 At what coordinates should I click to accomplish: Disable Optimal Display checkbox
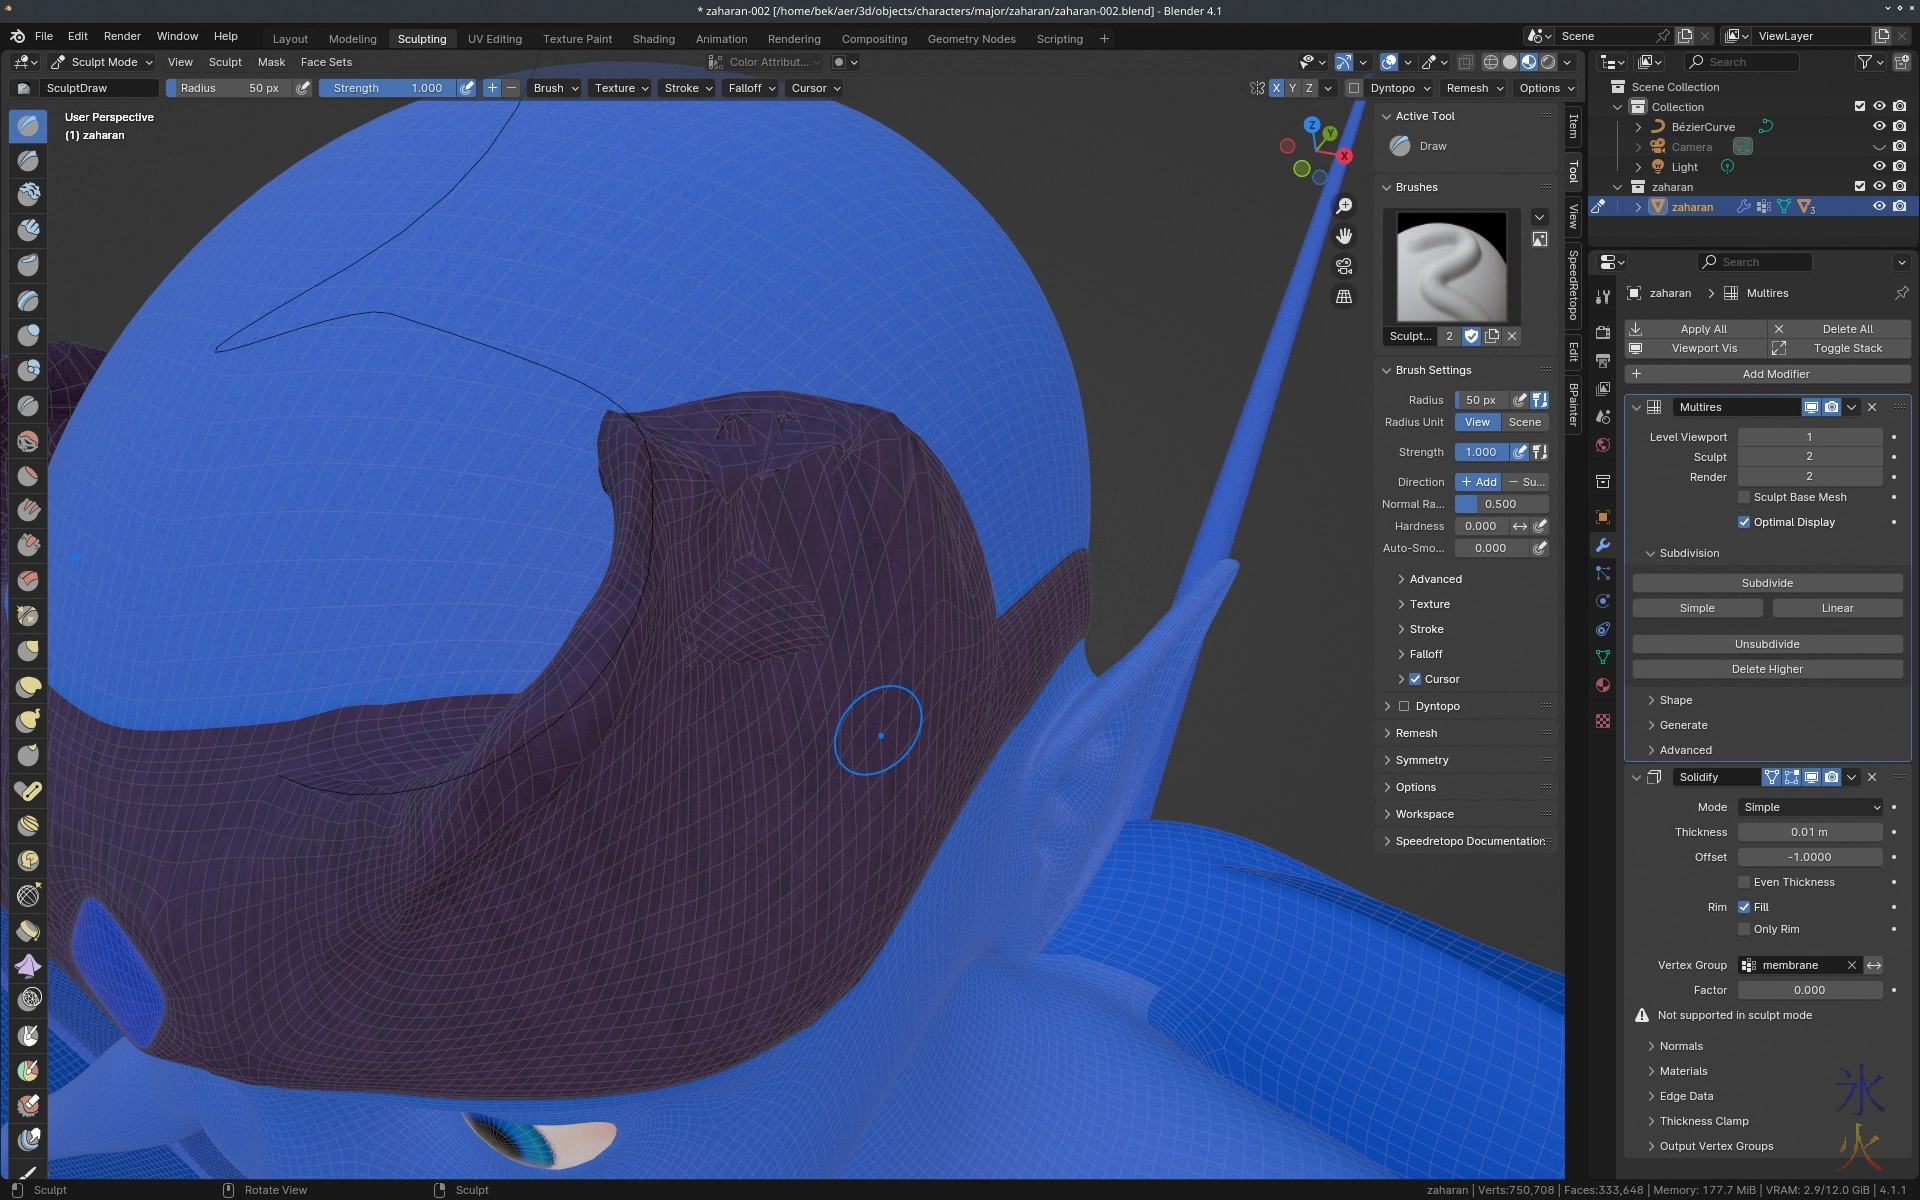pyautogui.click(x=1744, y=522)
